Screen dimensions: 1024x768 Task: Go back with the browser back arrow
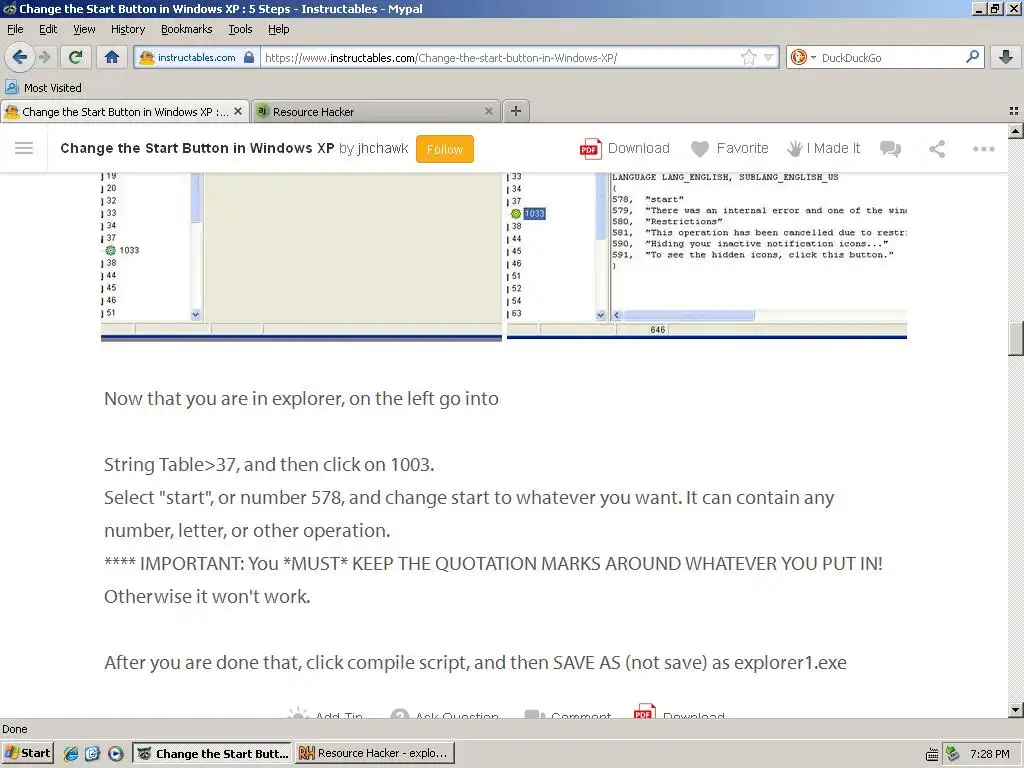coord(20,57)
